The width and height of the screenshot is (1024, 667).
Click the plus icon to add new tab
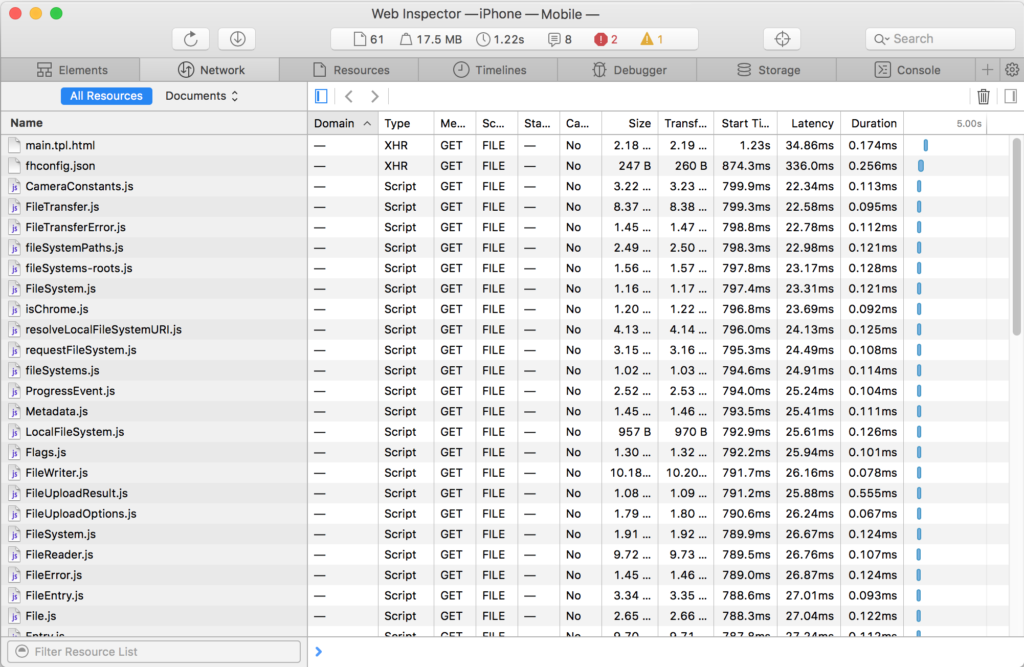click(987, 70)
